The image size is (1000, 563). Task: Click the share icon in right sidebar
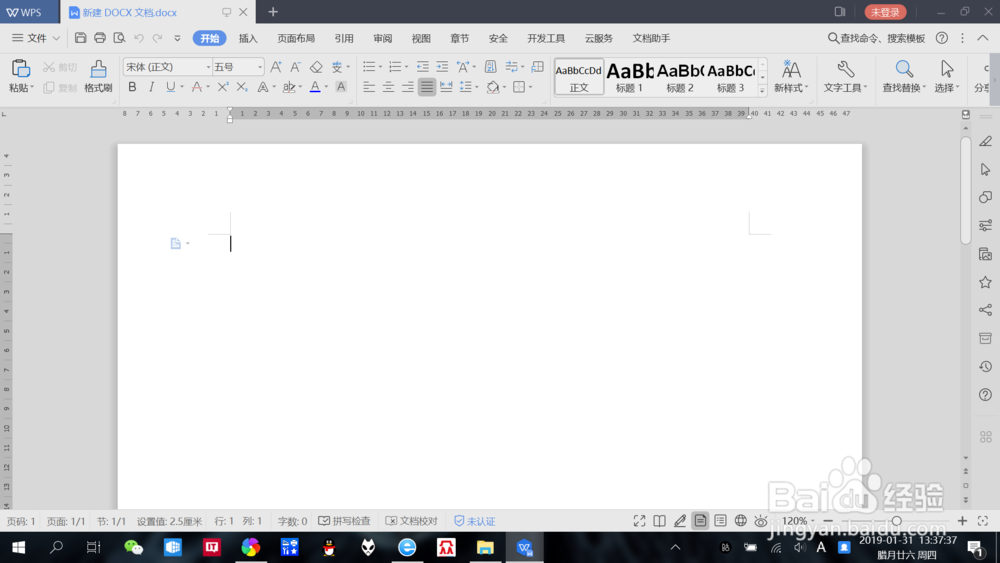click(985, 310)
